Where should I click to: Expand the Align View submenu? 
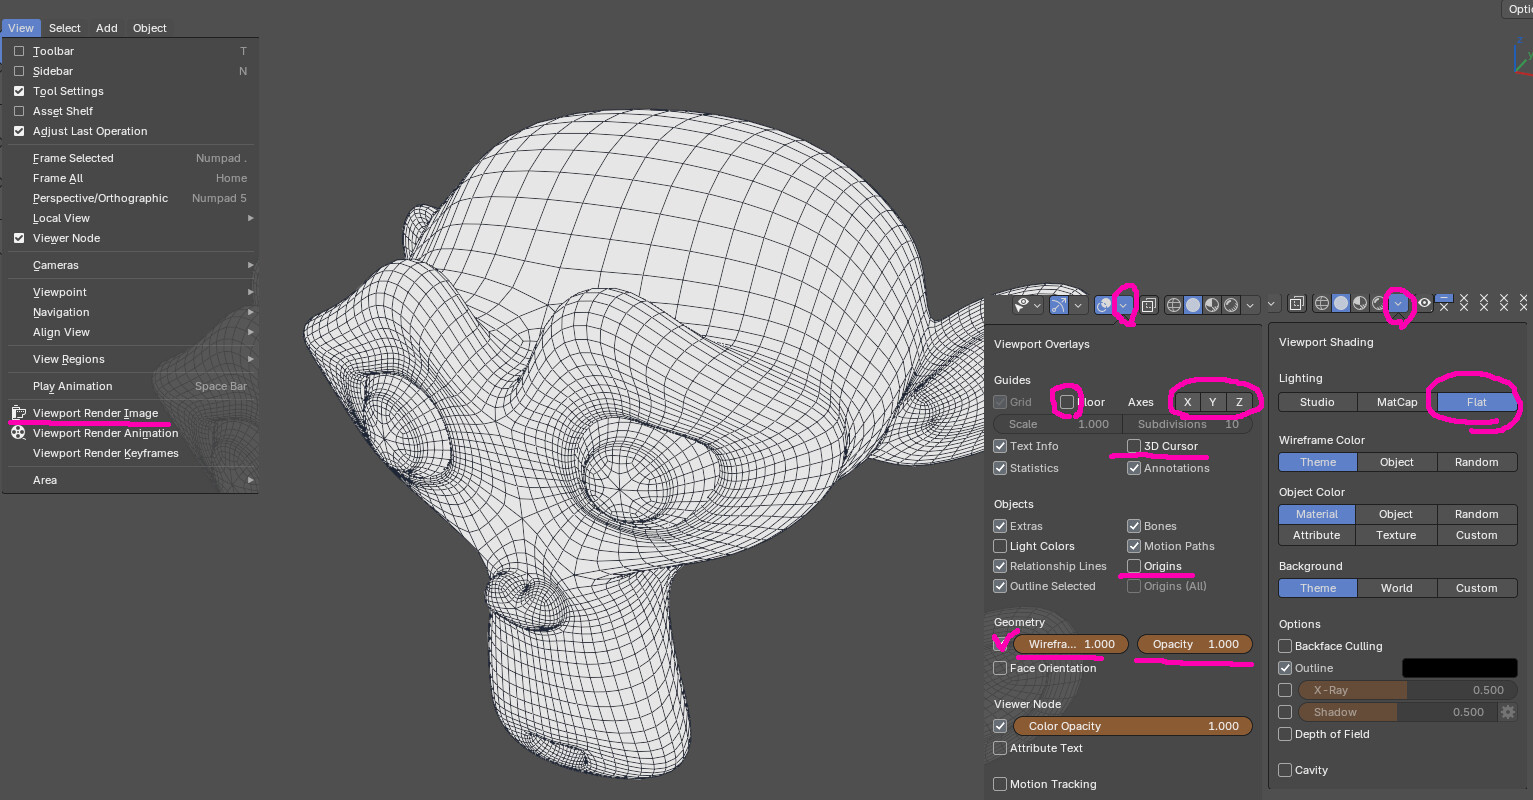coord(130,332)
